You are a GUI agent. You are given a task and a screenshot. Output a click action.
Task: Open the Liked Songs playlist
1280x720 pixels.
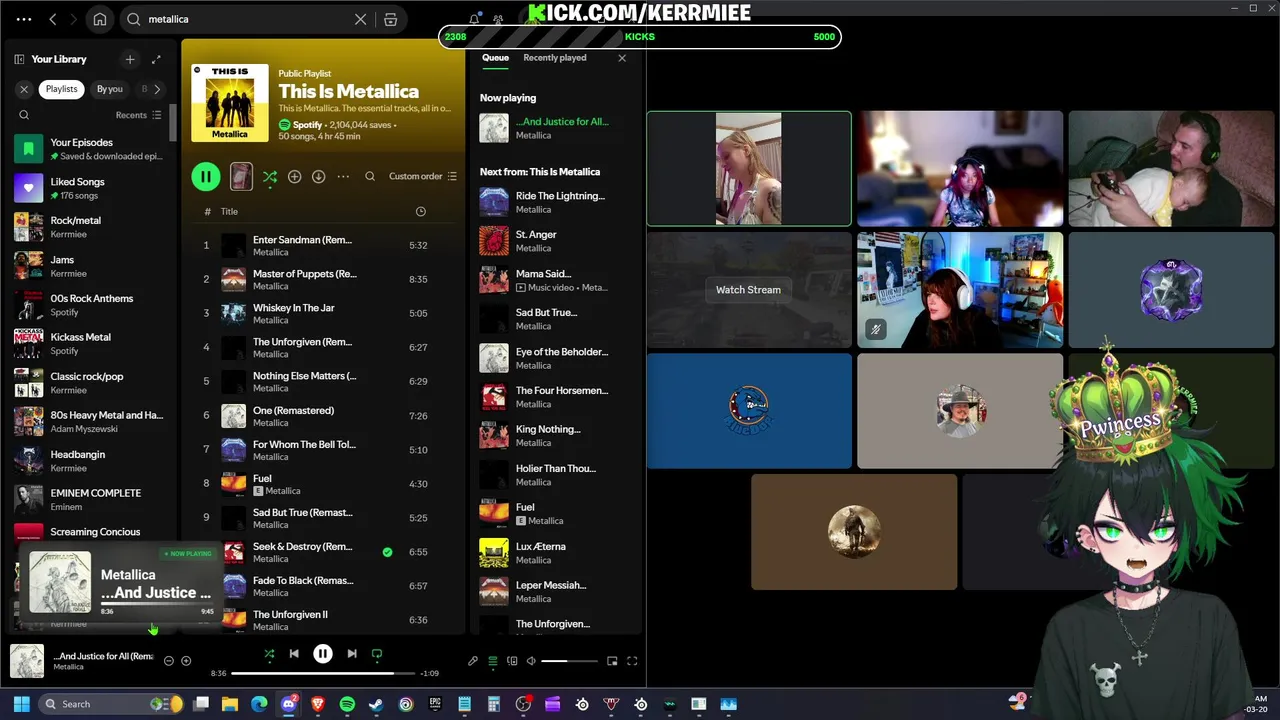click(x=88, y=188)
